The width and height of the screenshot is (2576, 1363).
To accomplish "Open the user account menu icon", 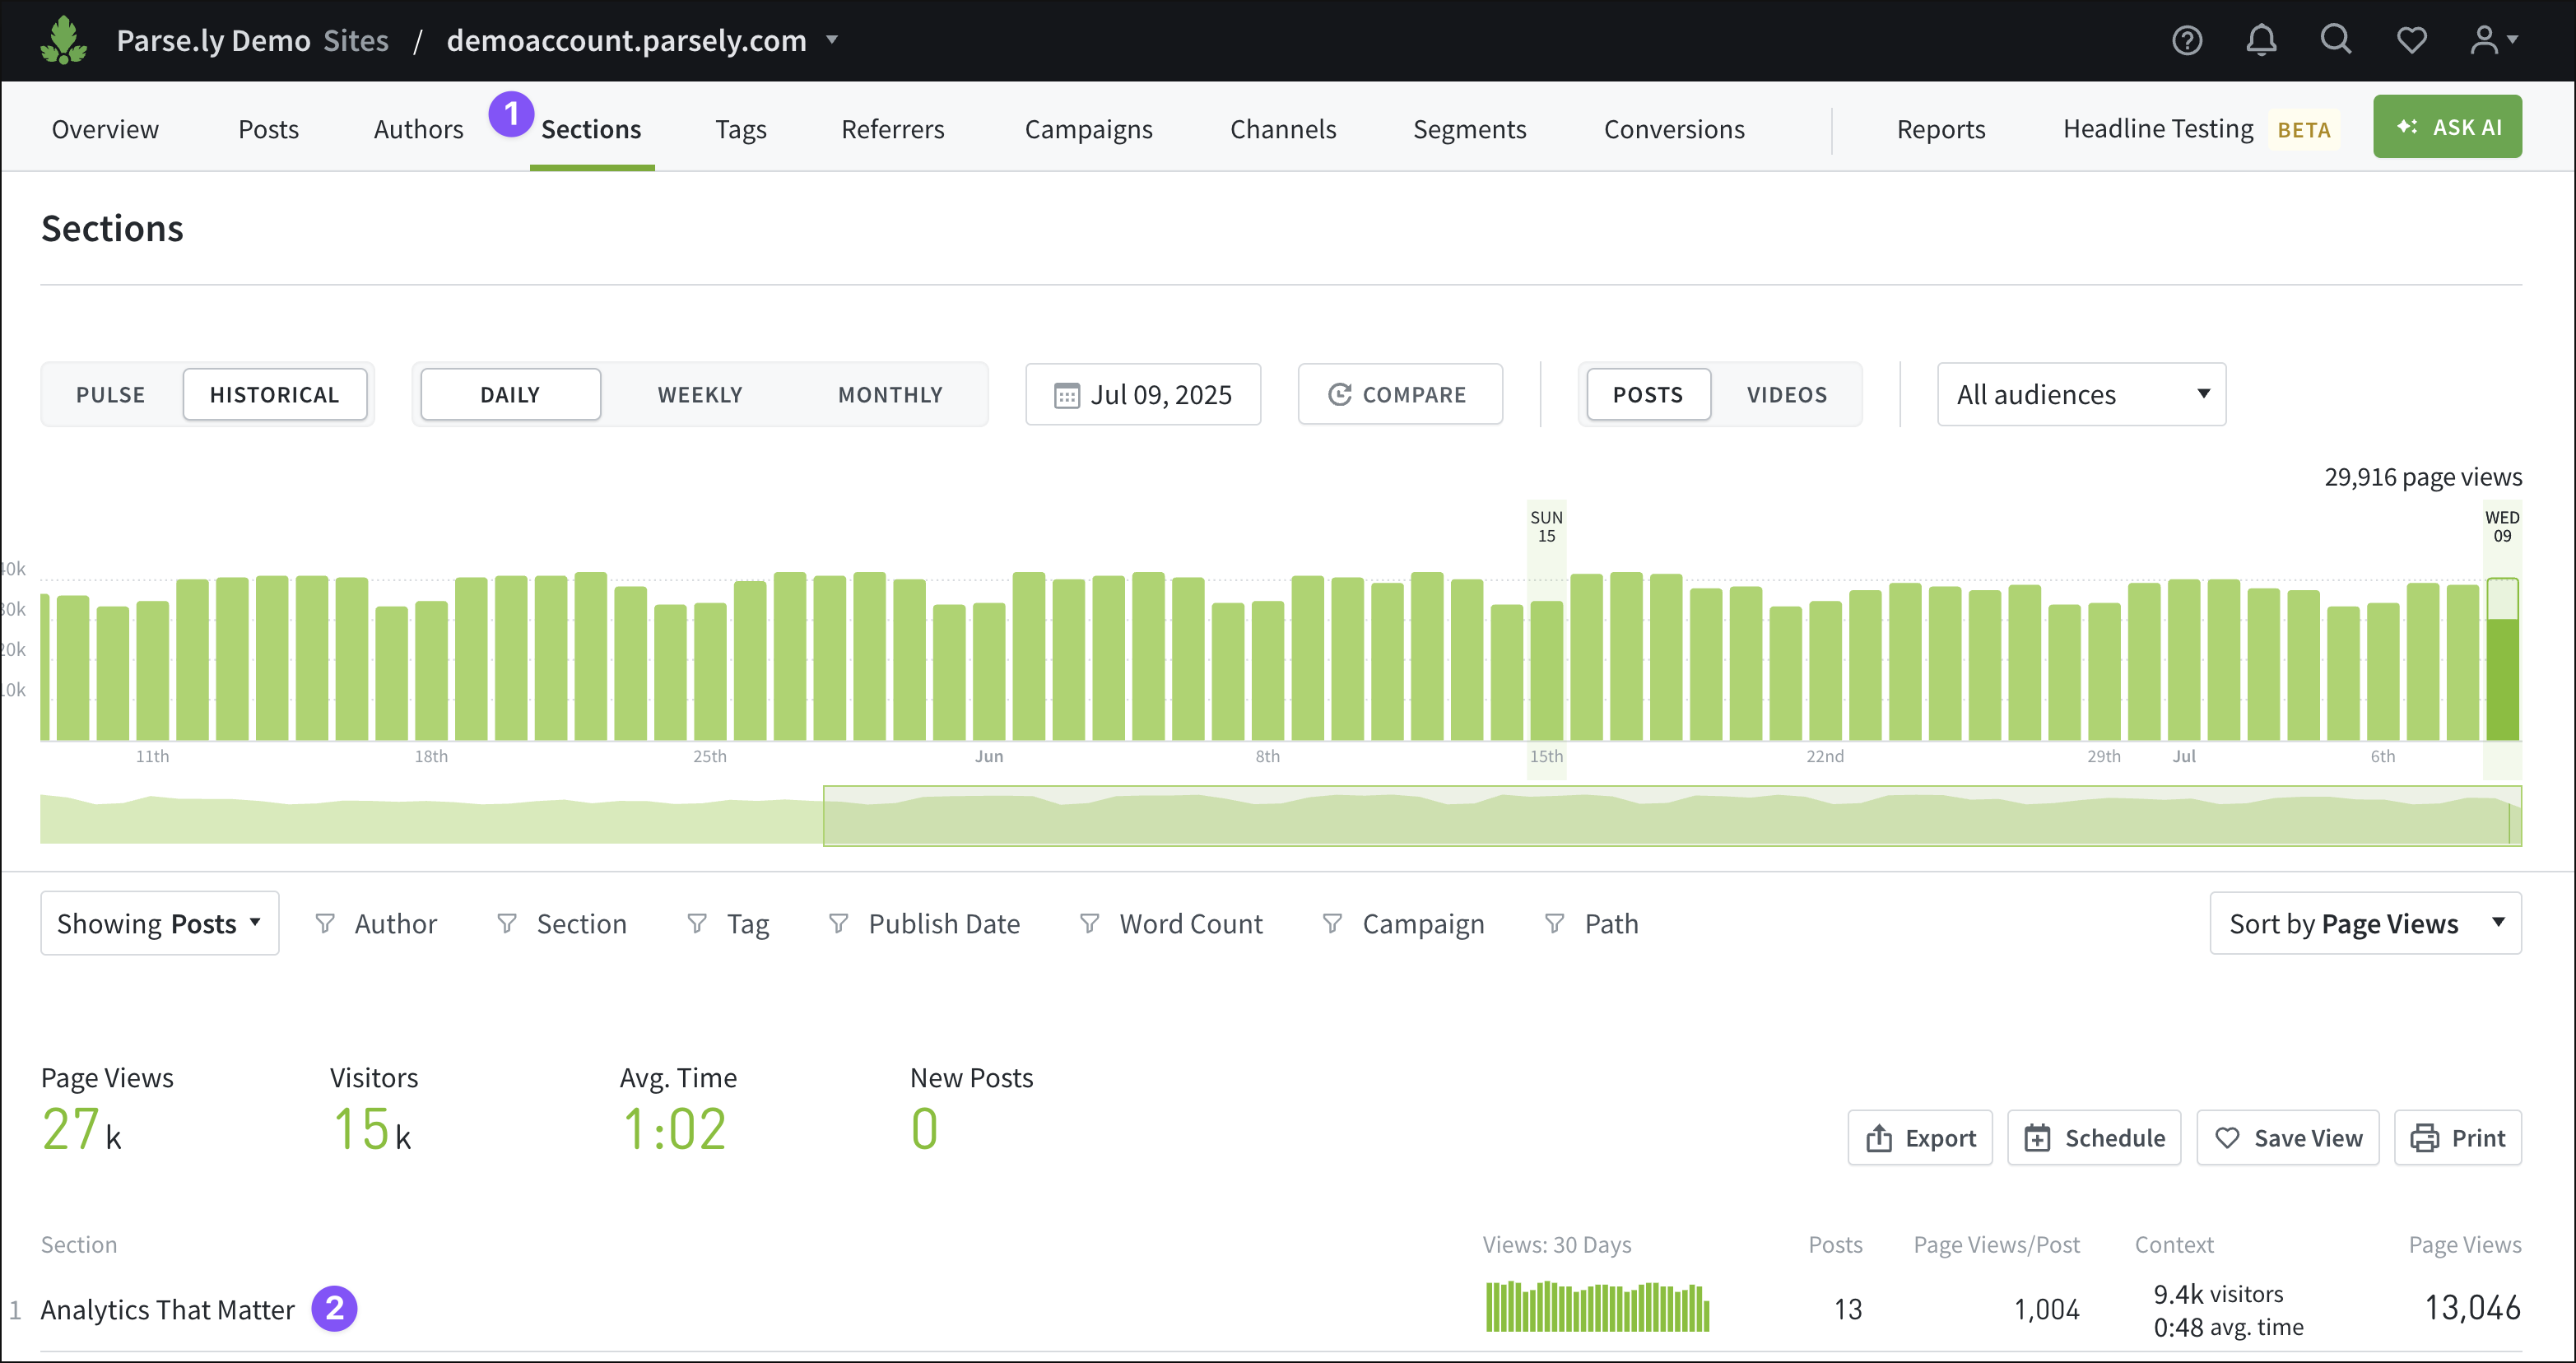I will click(2493, 40).
